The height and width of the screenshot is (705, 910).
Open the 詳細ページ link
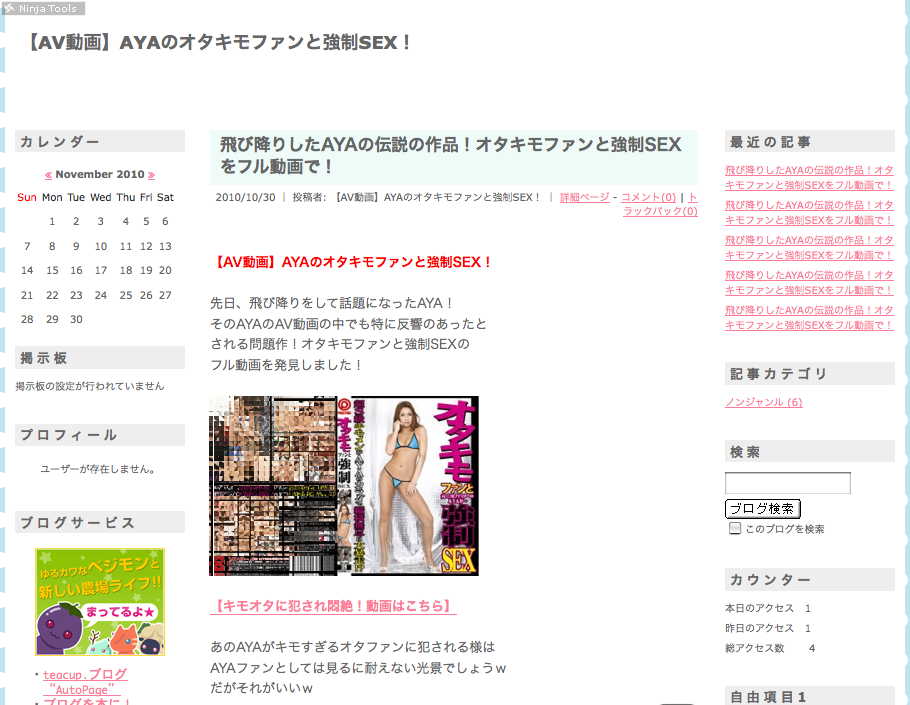pos(584,197)
